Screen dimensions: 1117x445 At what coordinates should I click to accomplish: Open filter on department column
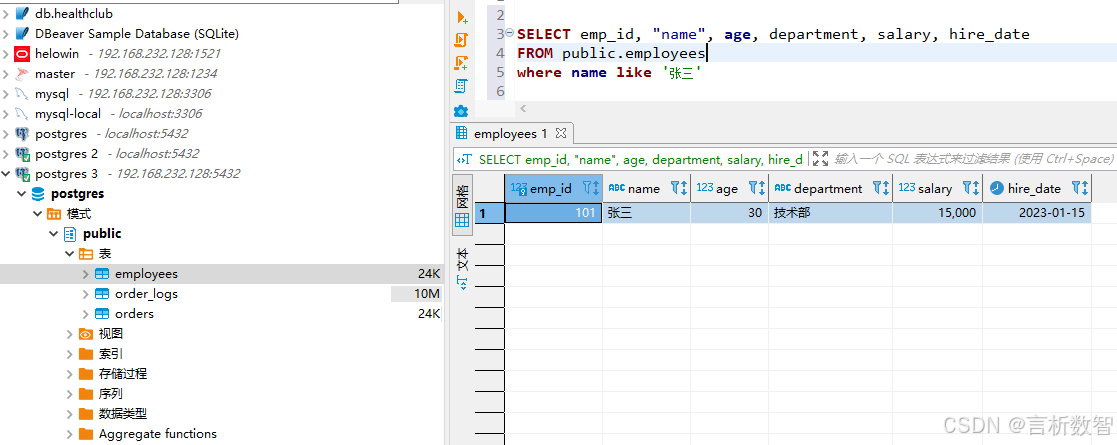tap(877, 188)
